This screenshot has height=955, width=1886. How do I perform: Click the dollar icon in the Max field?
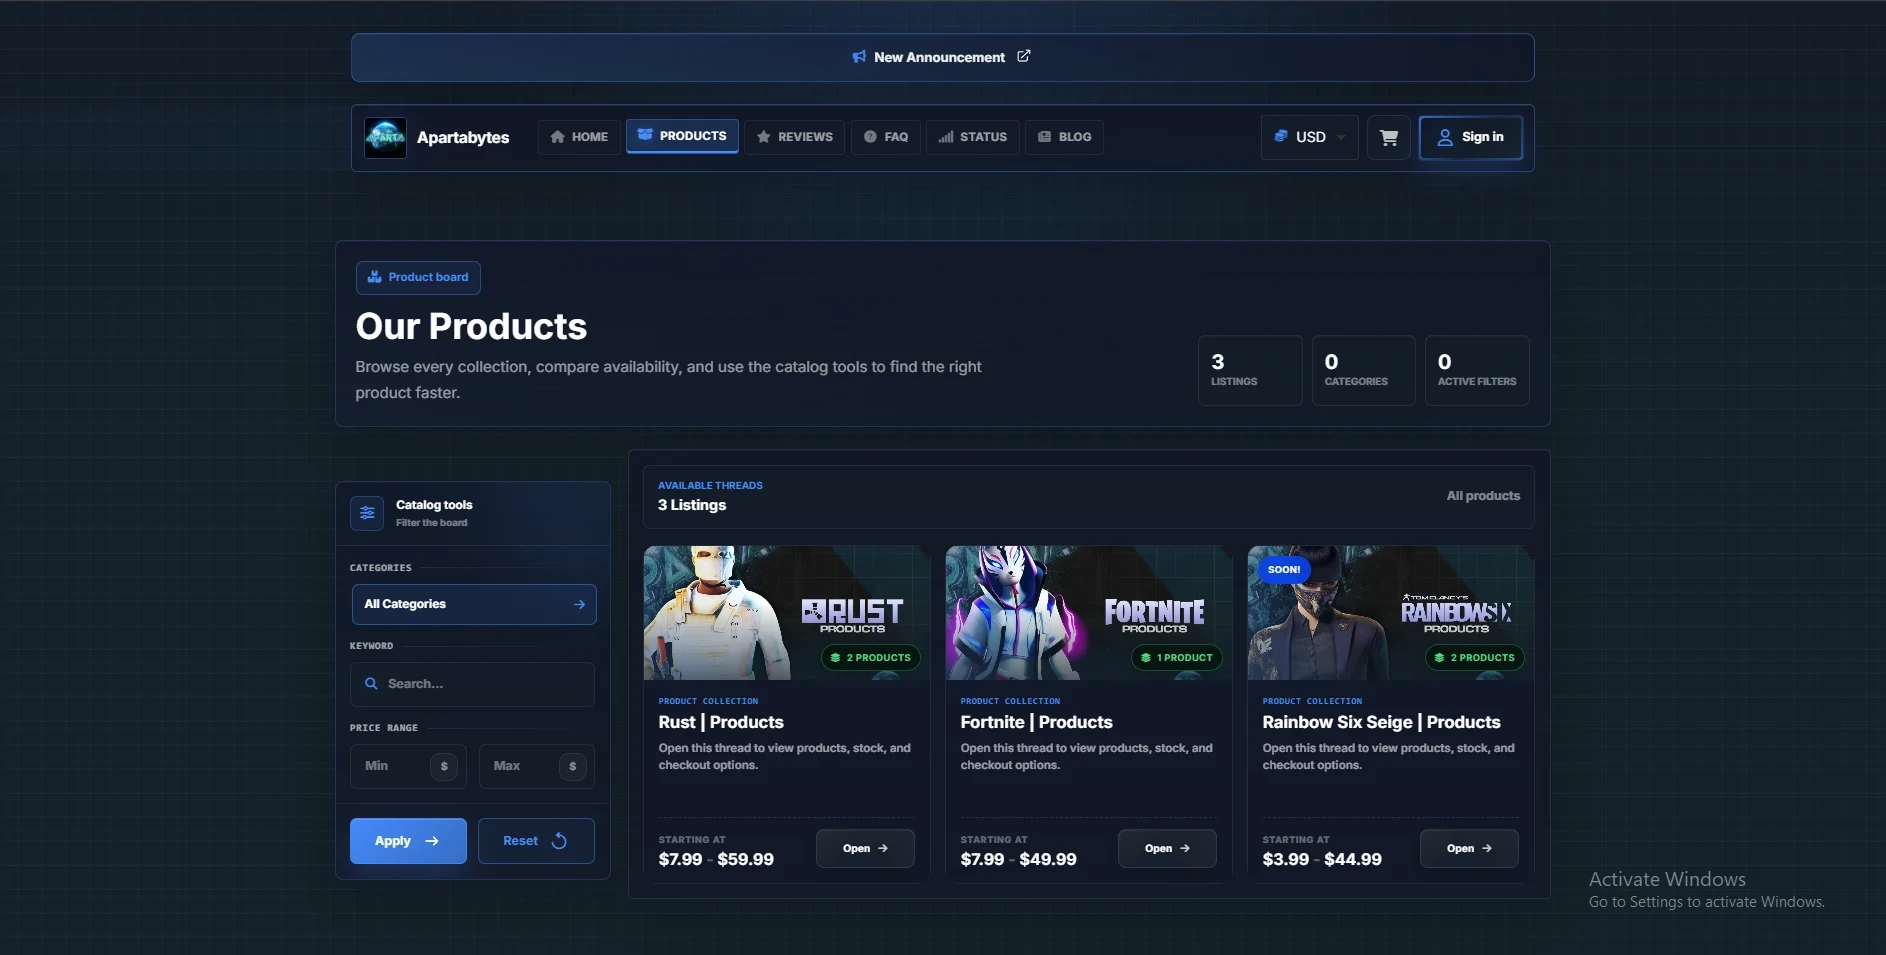click(572, 767)
